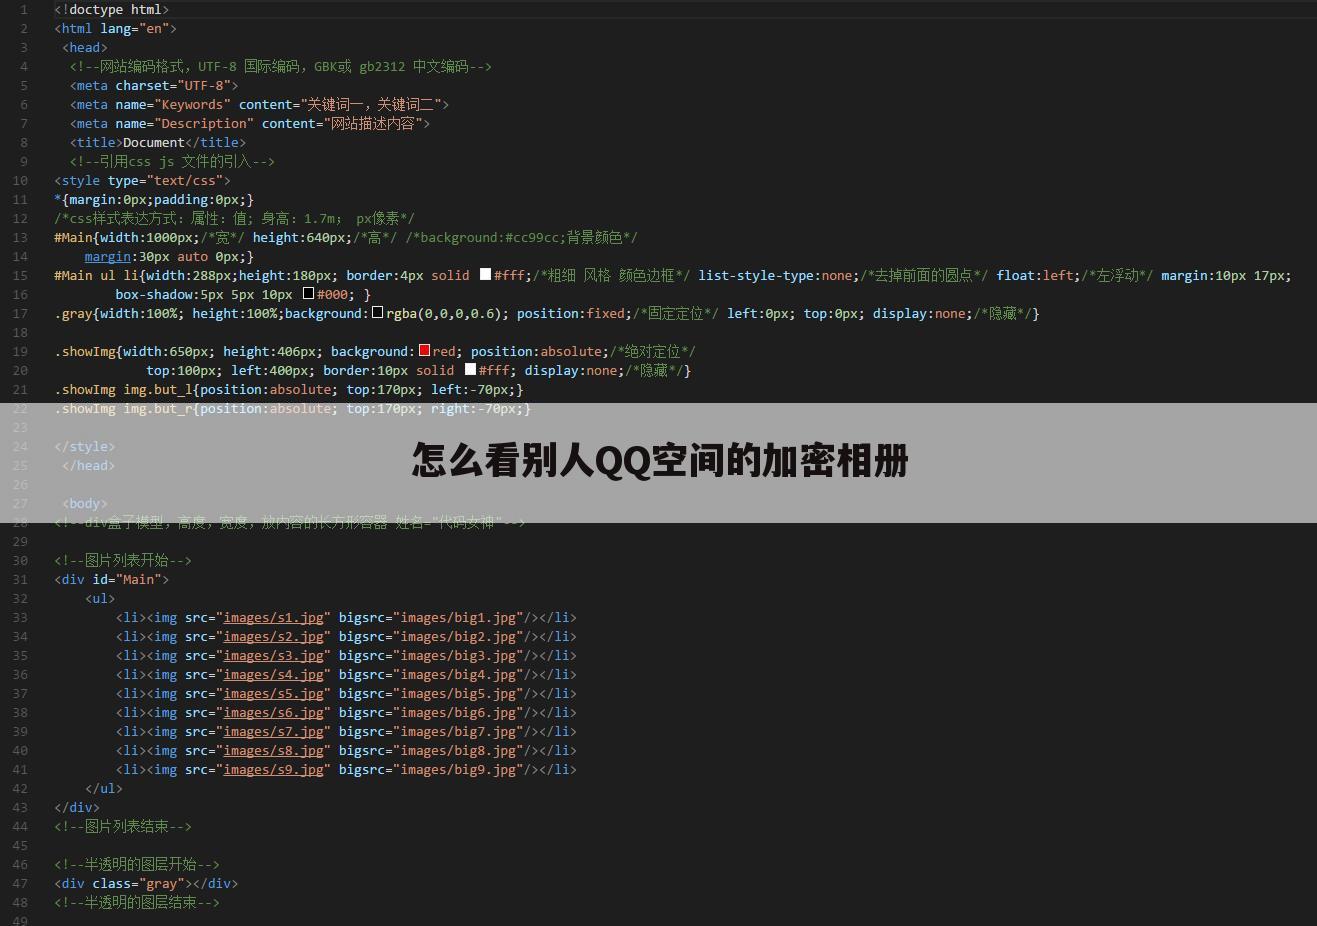The image size is (1317, 926).
Task: Click float:left declaration on line 15
Action: (x=1035, y=275)
